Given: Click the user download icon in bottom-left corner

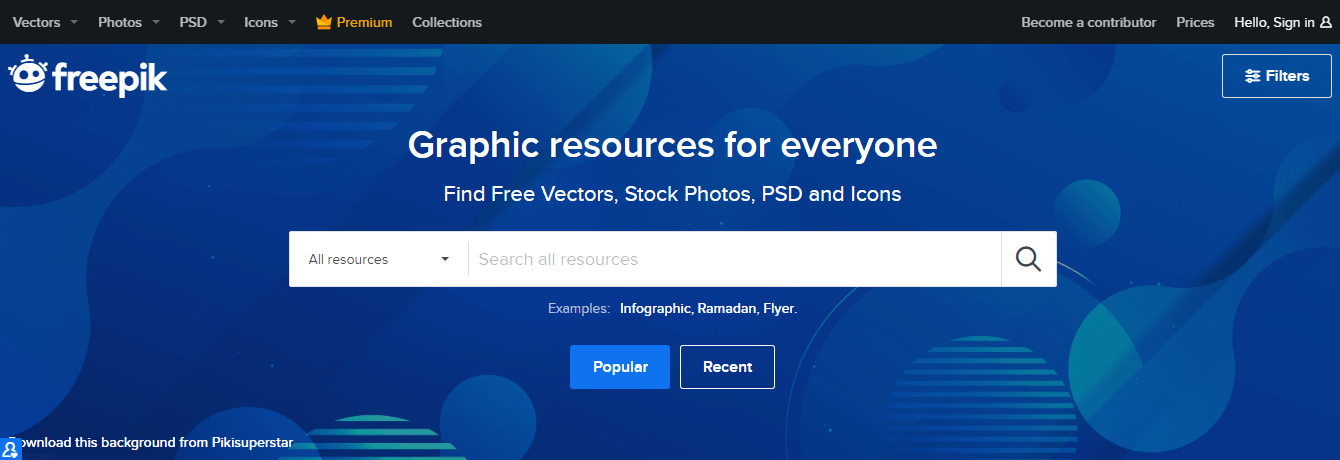Looking at the screenshot, I should (x=10, y=449).
